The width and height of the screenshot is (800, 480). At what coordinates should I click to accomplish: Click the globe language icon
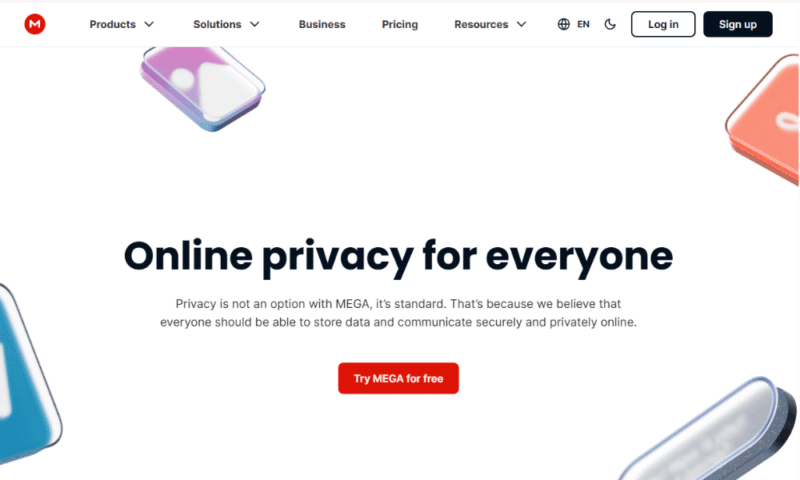564,24
